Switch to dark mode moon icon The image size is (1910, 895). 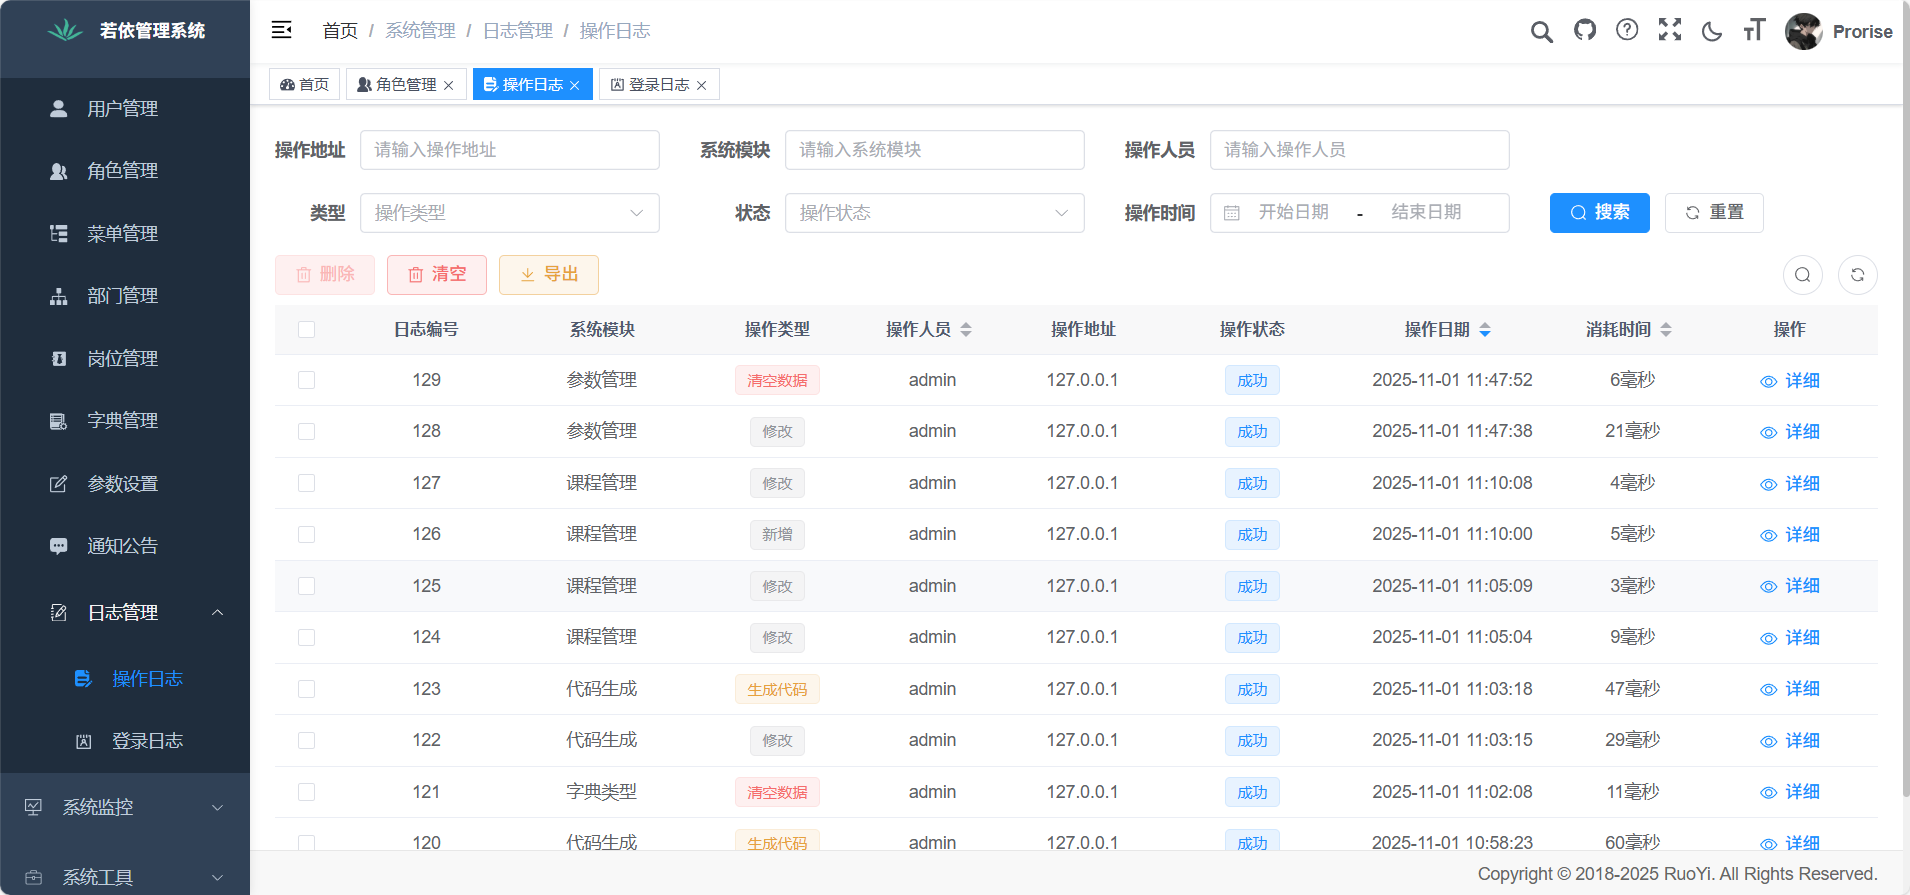1711,32
